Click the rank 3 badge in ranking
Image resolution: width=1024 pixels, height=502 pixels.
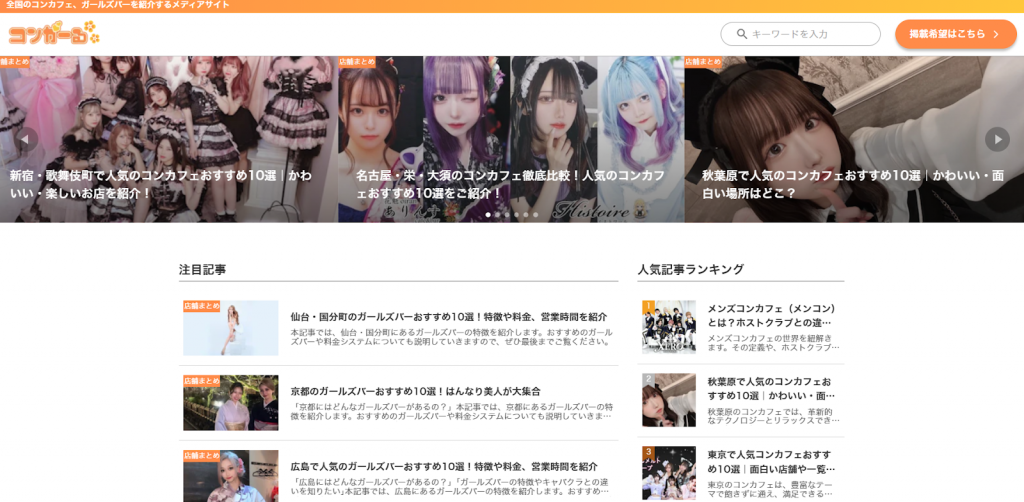648,452
